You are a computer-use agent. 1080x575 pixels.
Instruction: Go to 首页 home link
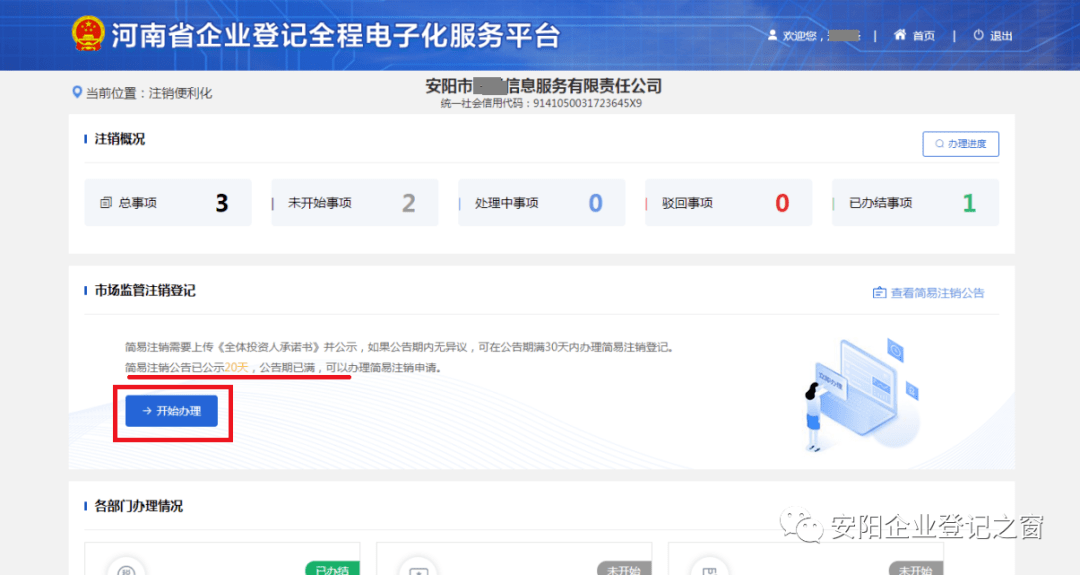click(x=915, y=36)
